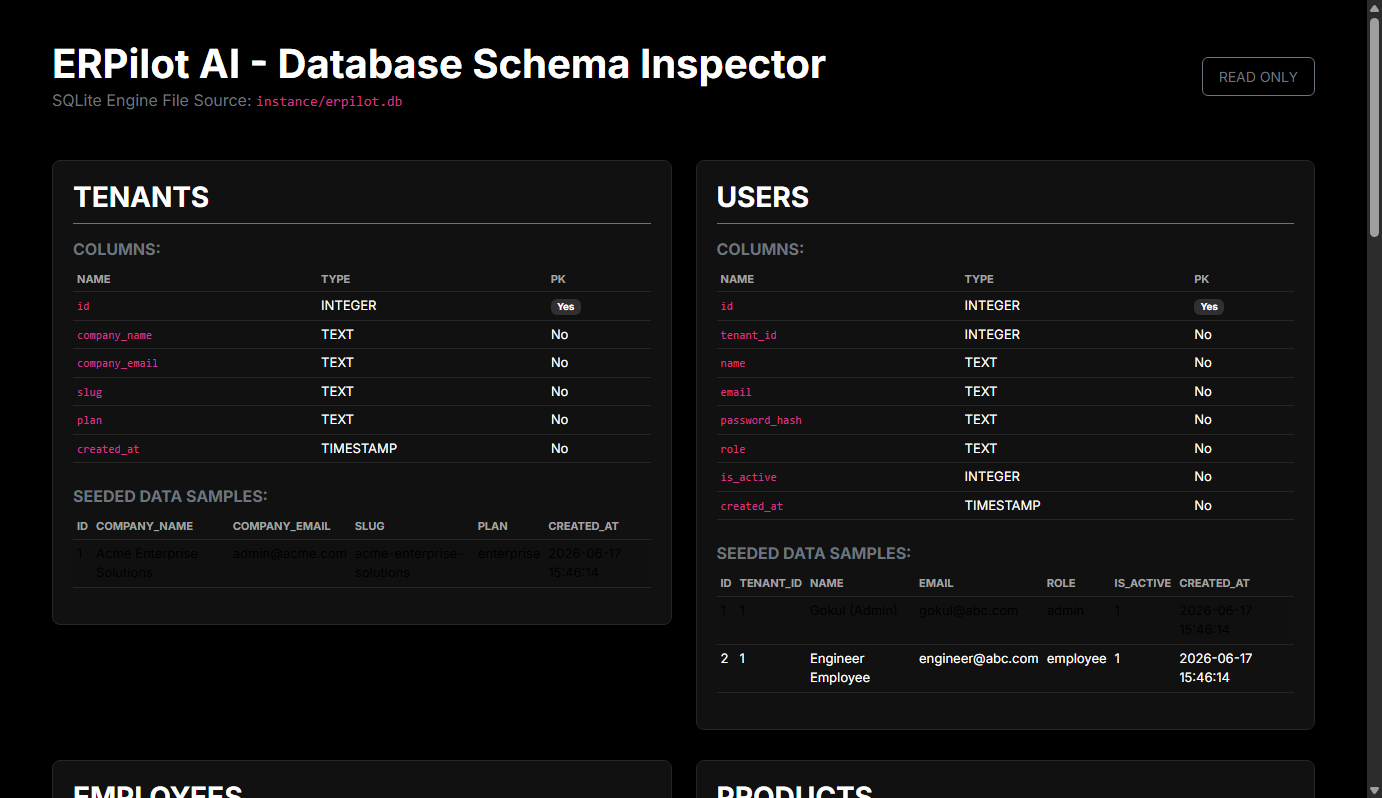Click INTEGER type of TENANTS id row
The width and height of the screenshot is (1382, 798).
click(349, 305)
